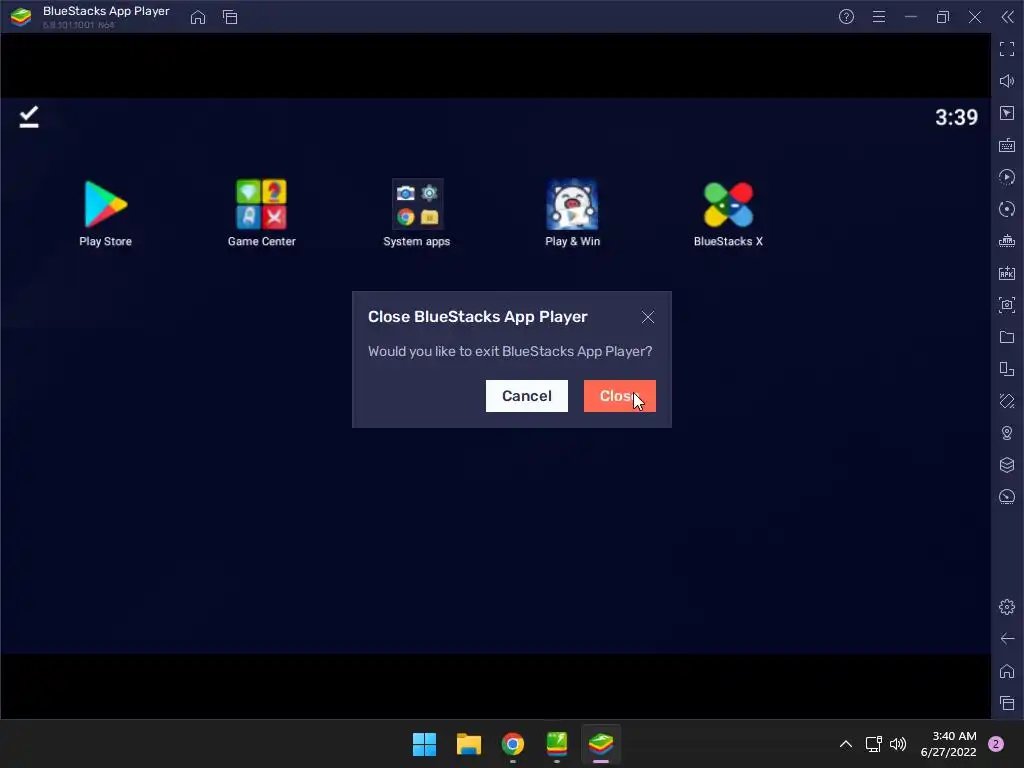
Task: Open the hamburger menu in the title bar
Action: (879, 17)
